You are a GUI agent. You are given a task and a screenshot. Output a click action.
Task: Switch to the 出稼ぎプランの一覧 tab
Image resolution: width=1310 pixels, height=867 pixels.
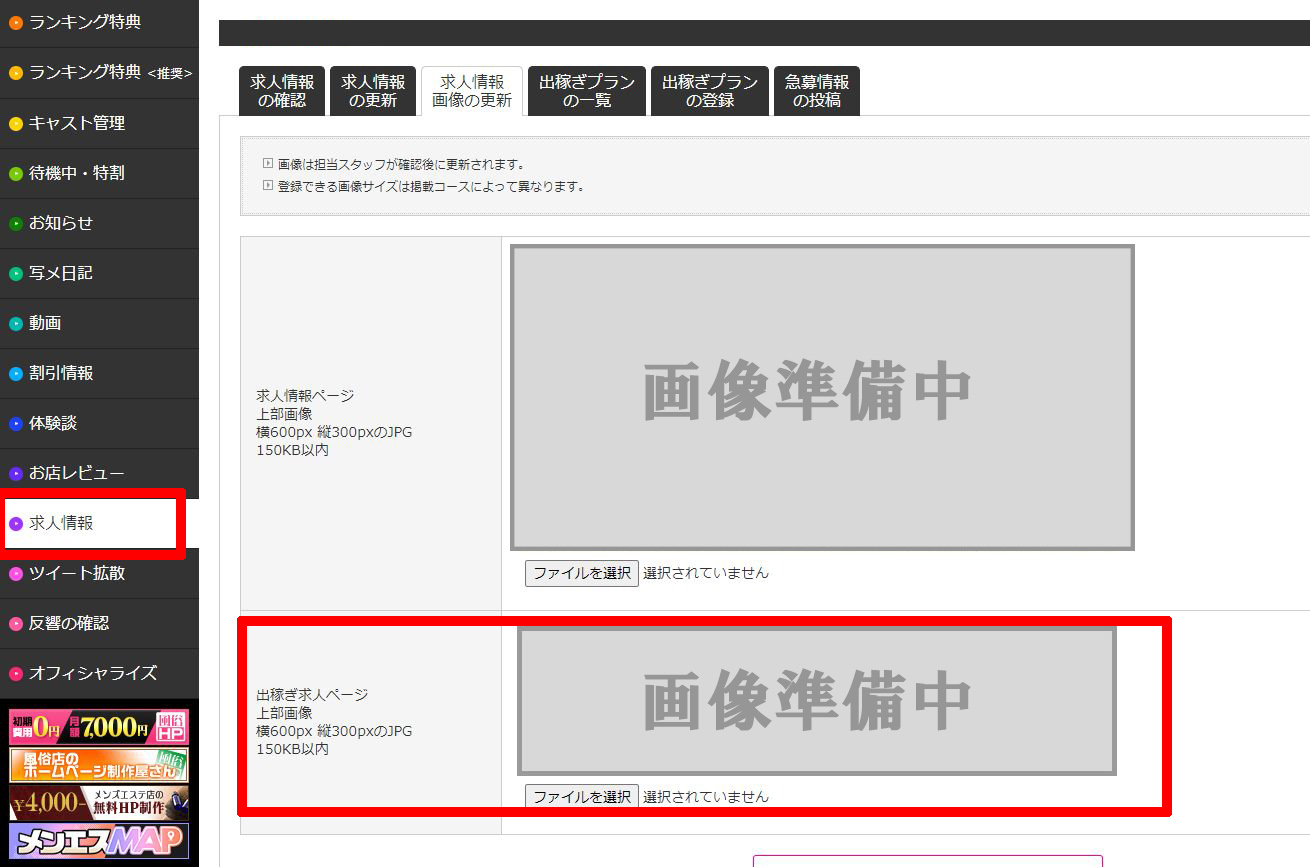[586, 91]
